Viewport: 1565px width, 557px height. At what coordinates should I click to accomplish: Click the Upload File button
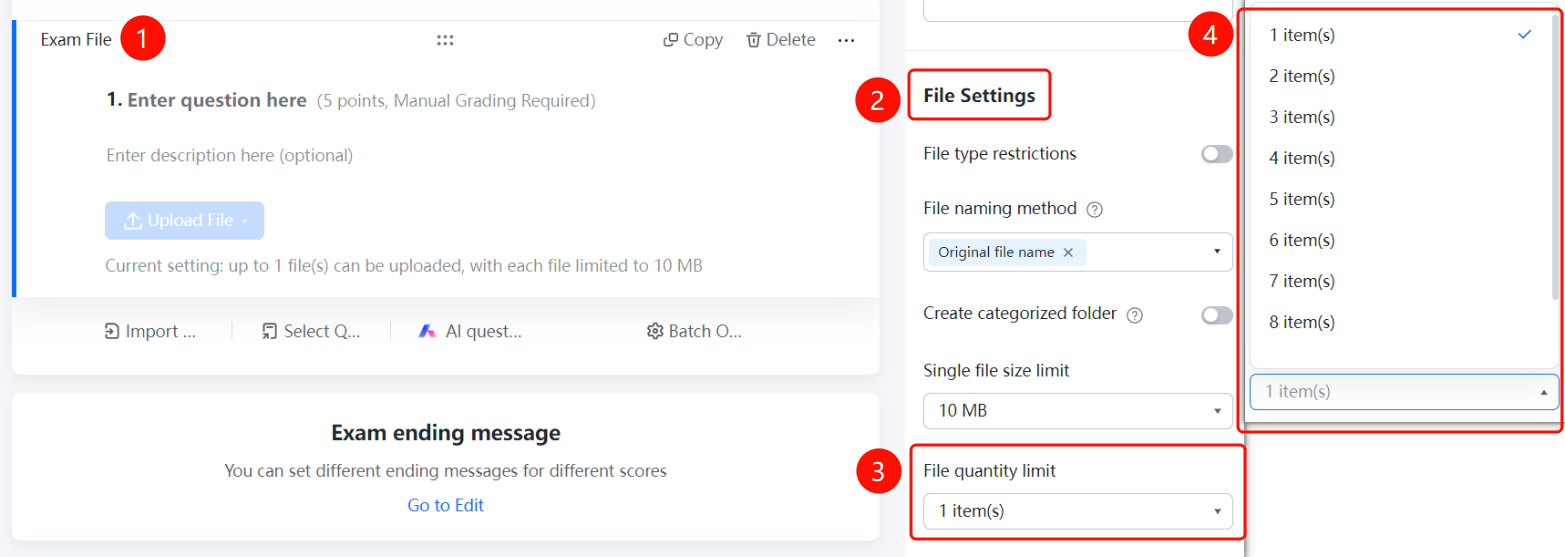184,220
